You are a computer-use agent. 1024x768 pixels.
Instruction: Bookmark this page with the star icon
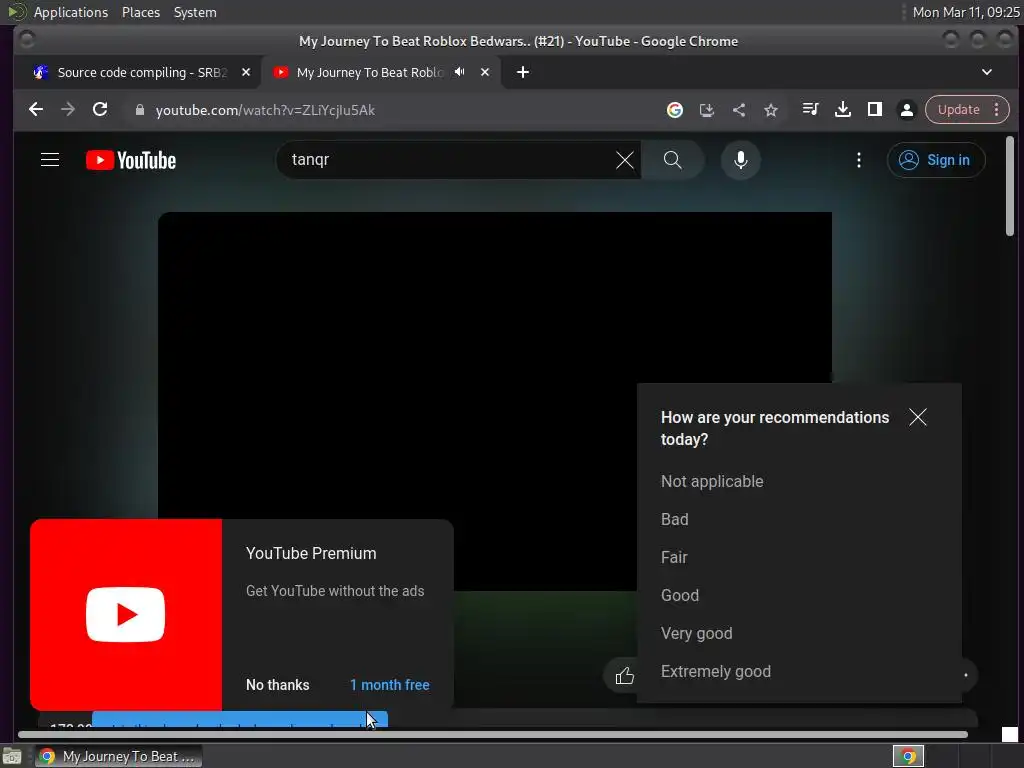pos(771,110)
